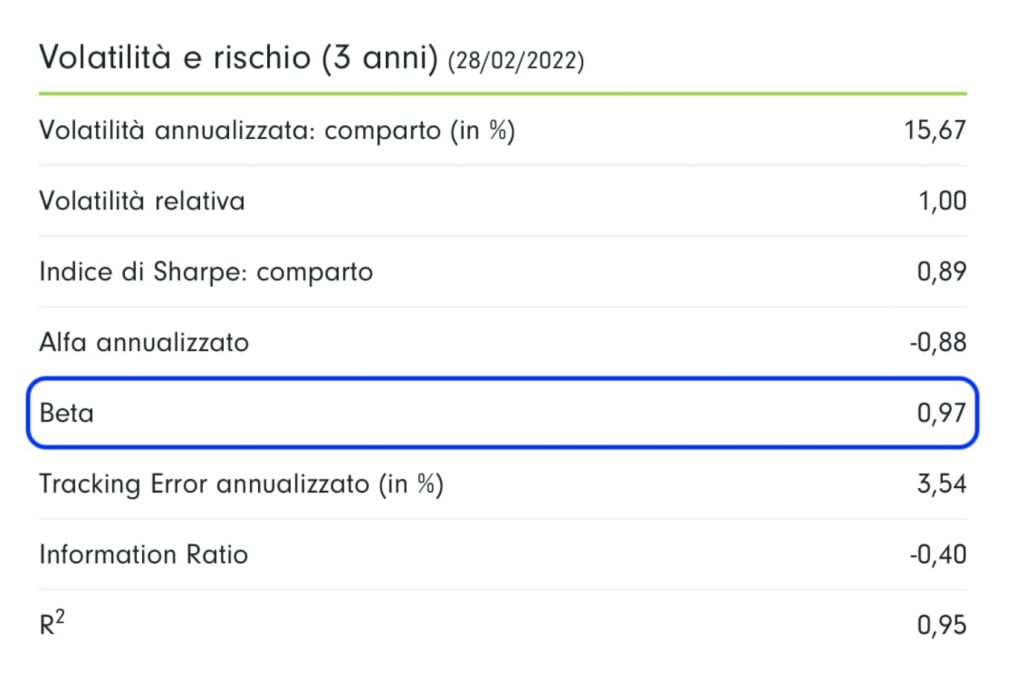The image size is (1024, 677).
Task: Click the 3,54 tracking error value
Action: click(x=941, y=484)
